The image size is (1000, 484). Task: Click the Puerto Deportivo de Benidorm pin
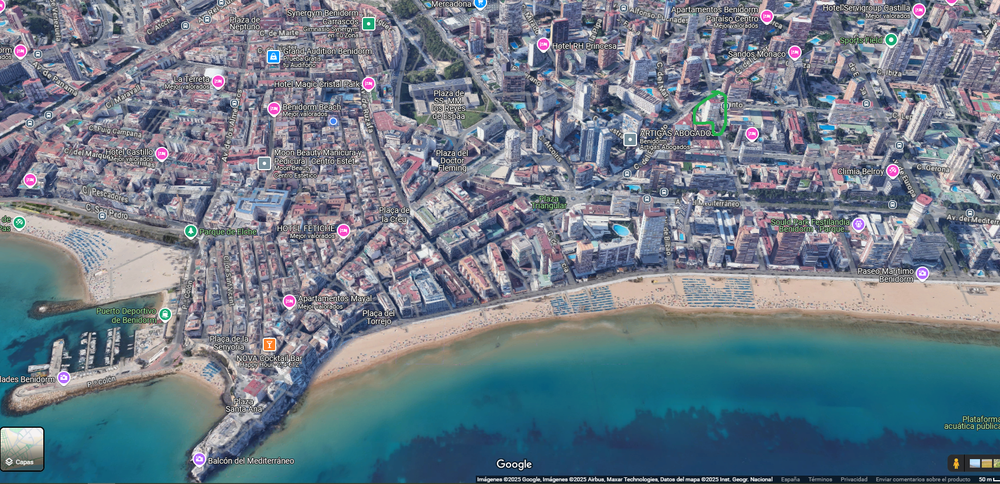pyautogui.click(x=165, y=315)
